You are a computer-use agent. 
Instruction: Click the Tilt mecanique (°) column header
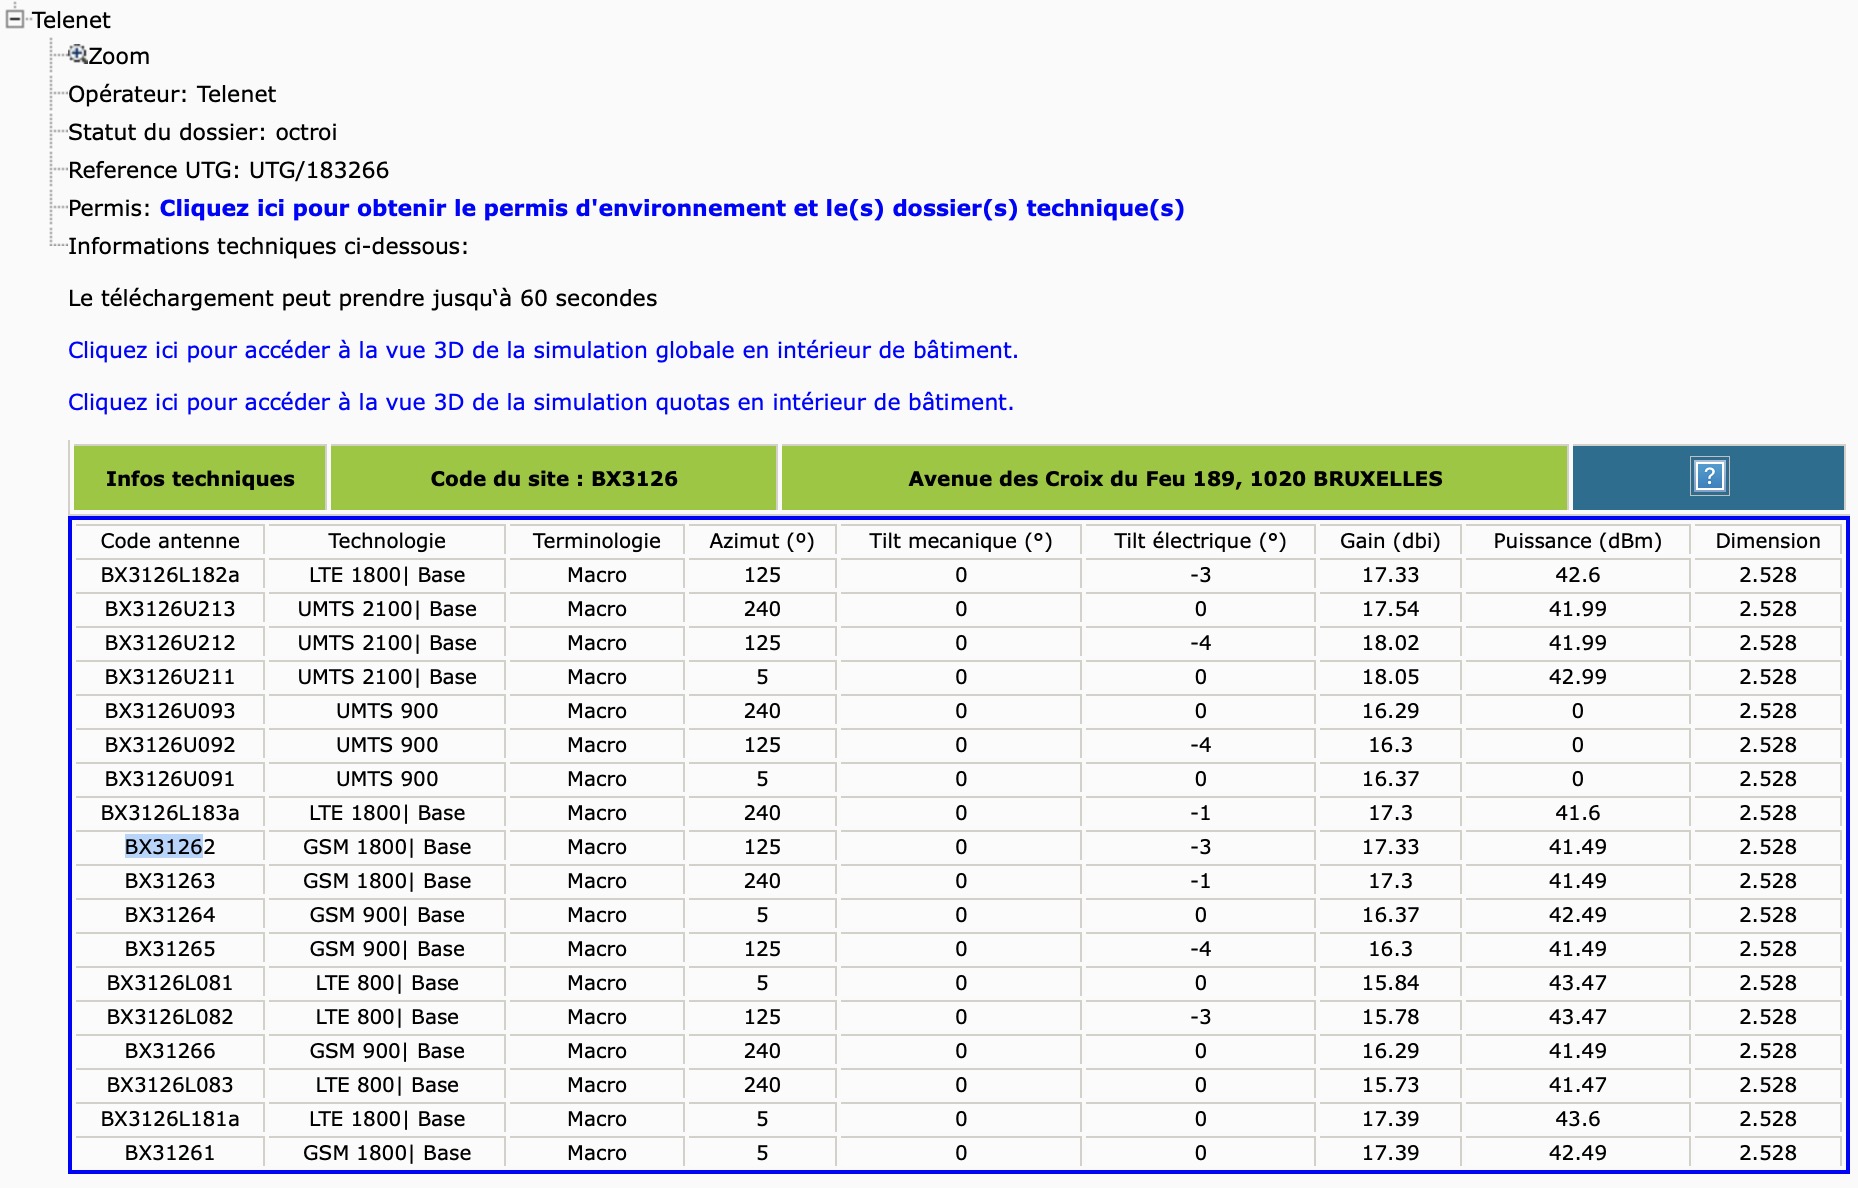coord(961,541)
